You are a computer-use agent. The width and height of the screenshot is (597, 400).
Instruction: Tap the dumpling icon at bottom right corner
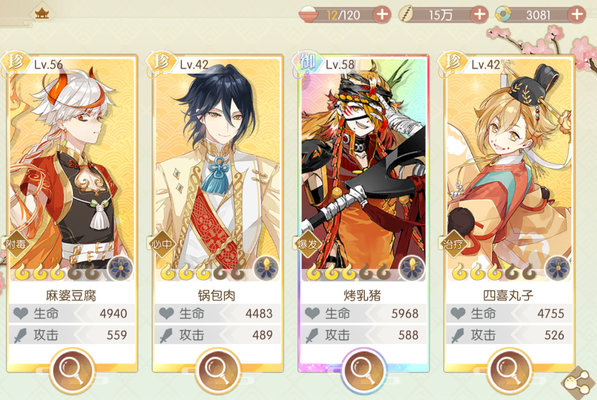(578, 381)
